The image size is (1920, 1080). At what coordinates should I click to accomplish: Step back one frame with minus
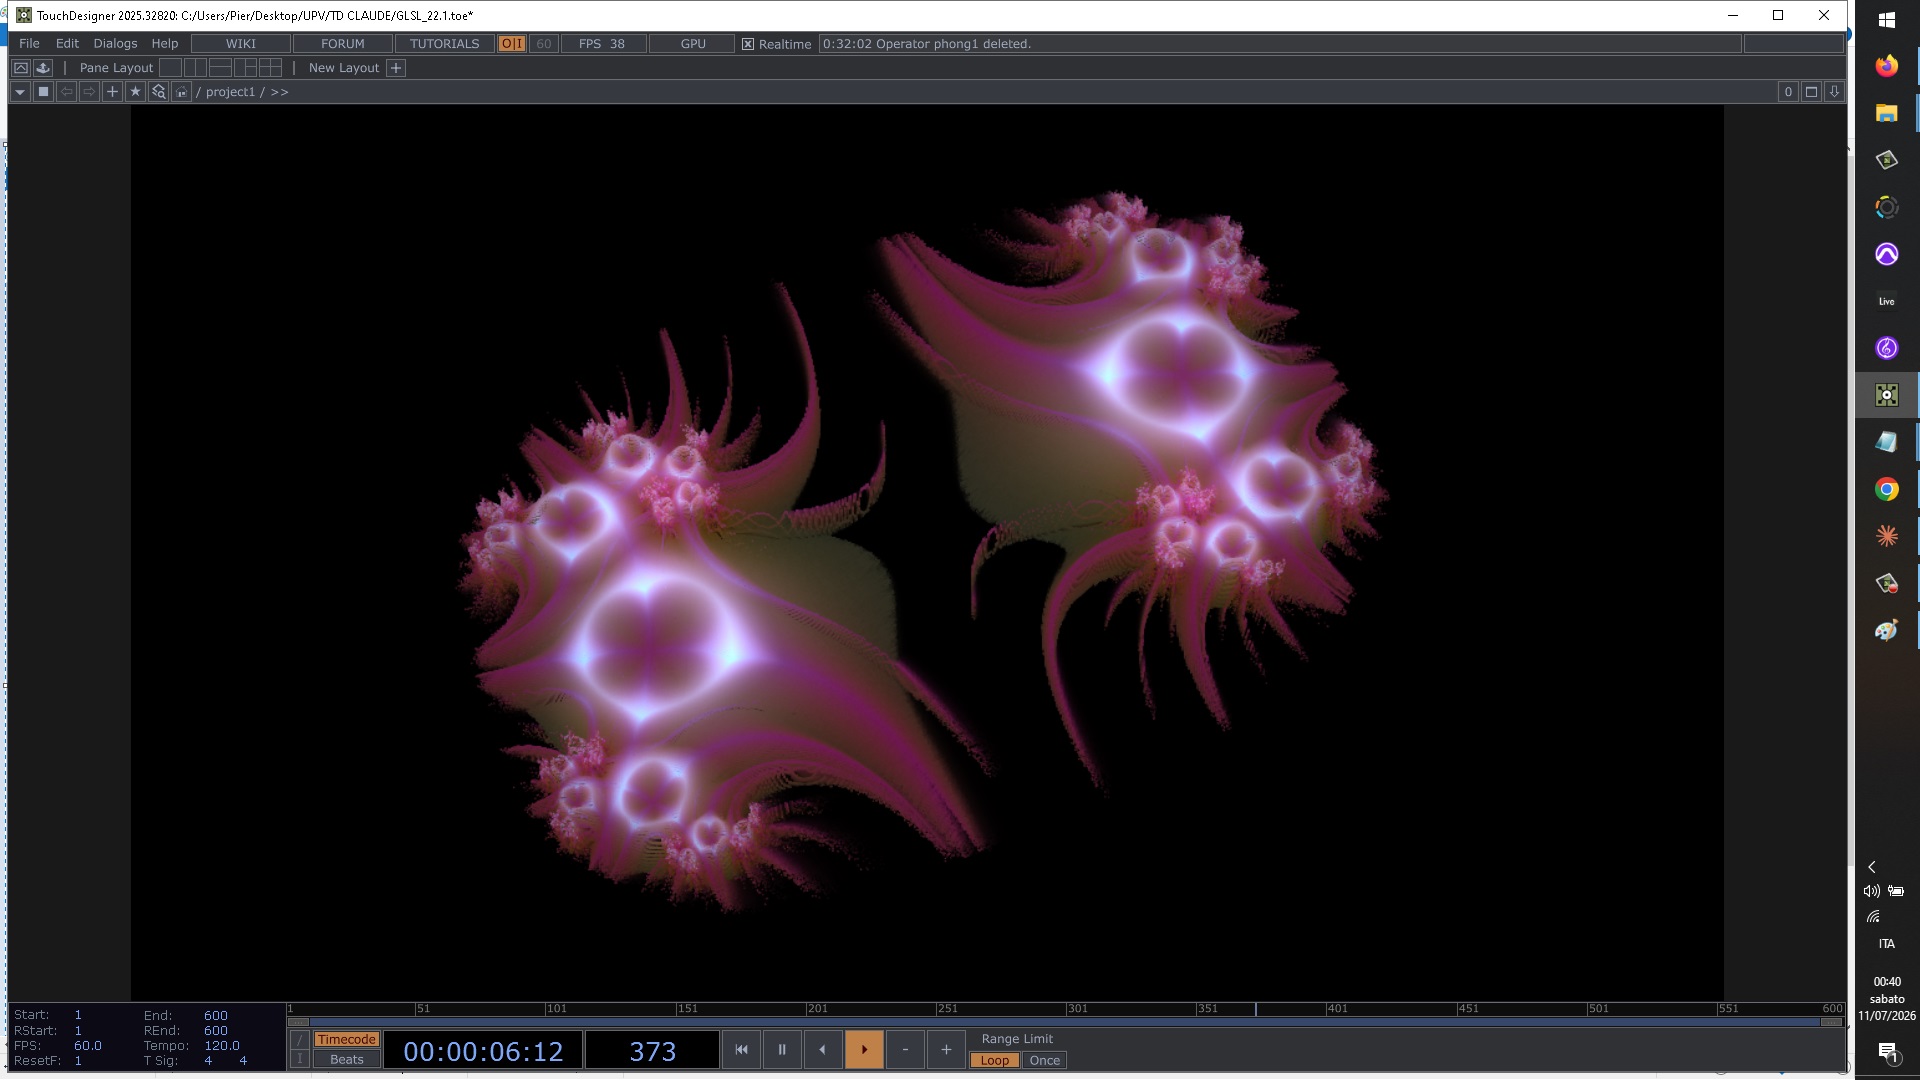pos(905,1050)
